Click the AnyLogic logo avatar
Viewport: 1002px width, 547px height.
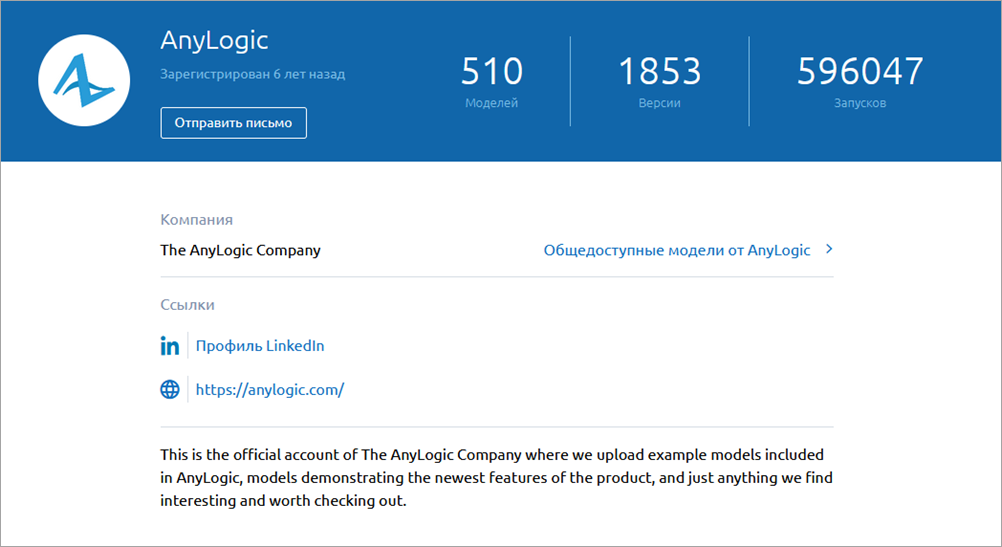click(x=84, y=81)
